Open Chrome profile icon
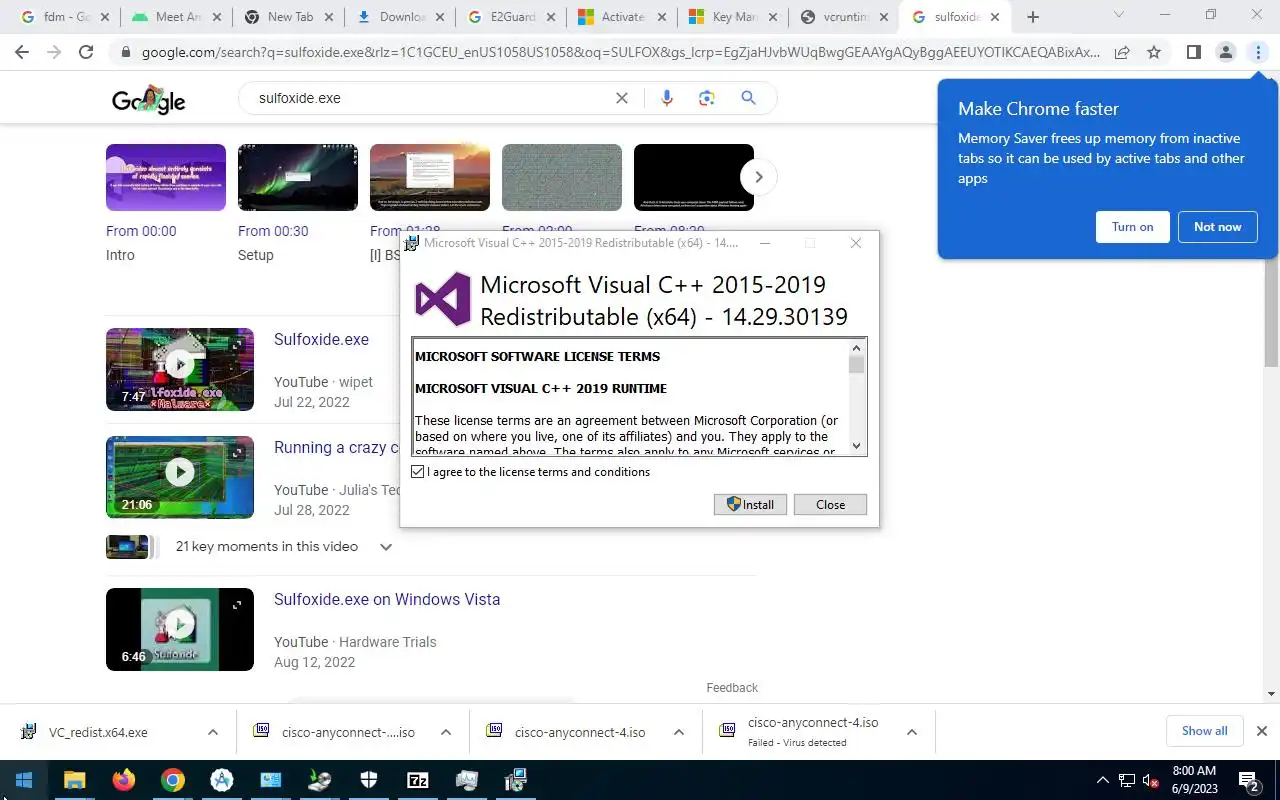This screenshot has width=1280, height=800. (1225, 52)
